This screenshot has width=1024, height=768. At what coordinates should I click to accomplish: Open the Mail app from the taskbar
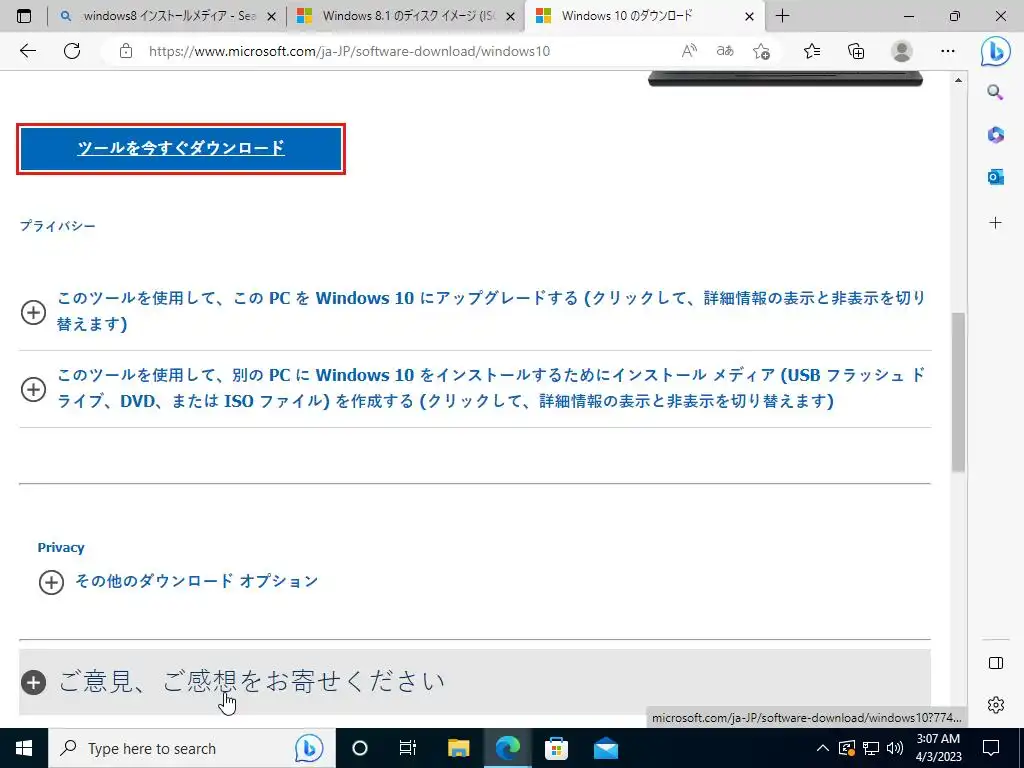pos(605,748)
